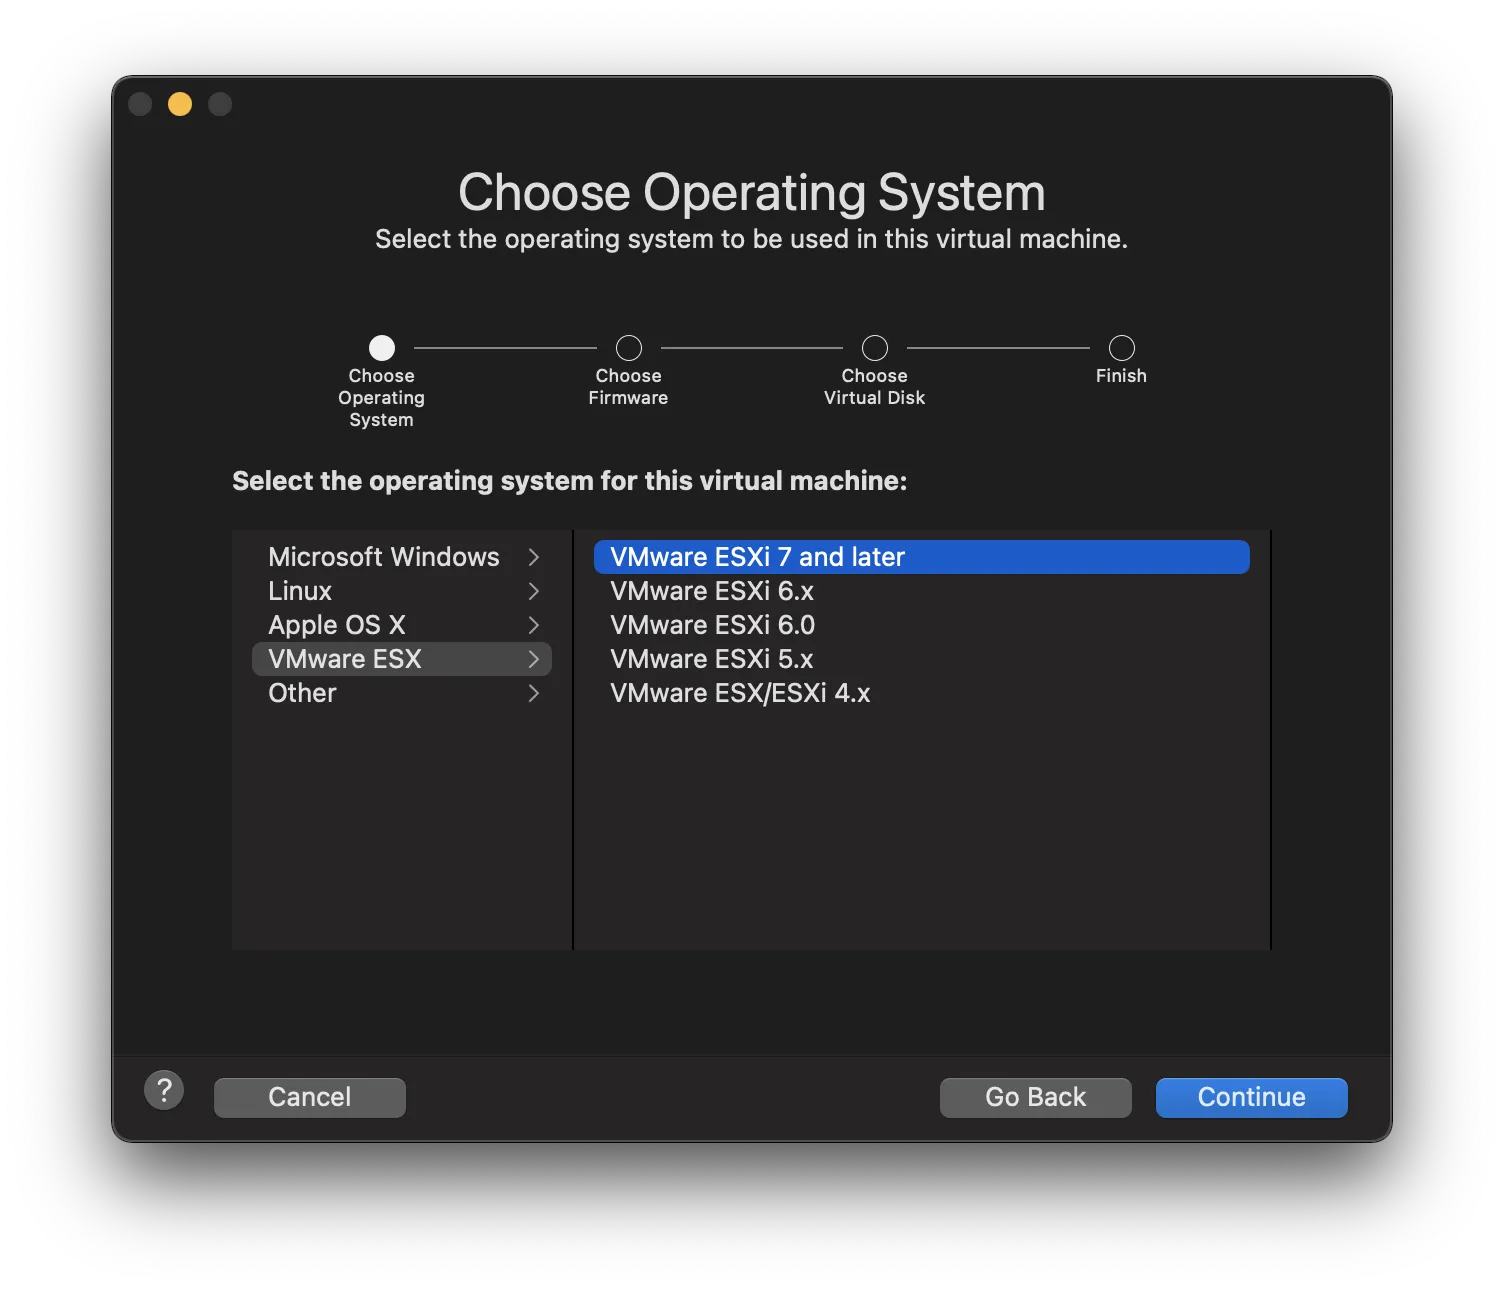Click the Go Back button
Screen dimensions: 1504x1290
pos(1035,1097)
